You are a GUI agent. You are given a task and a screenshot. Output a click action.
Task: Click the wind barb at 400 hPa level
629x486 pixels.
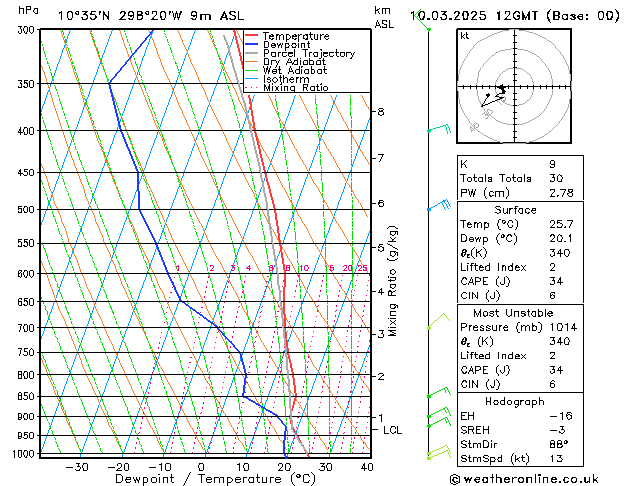tap(439, 129)
